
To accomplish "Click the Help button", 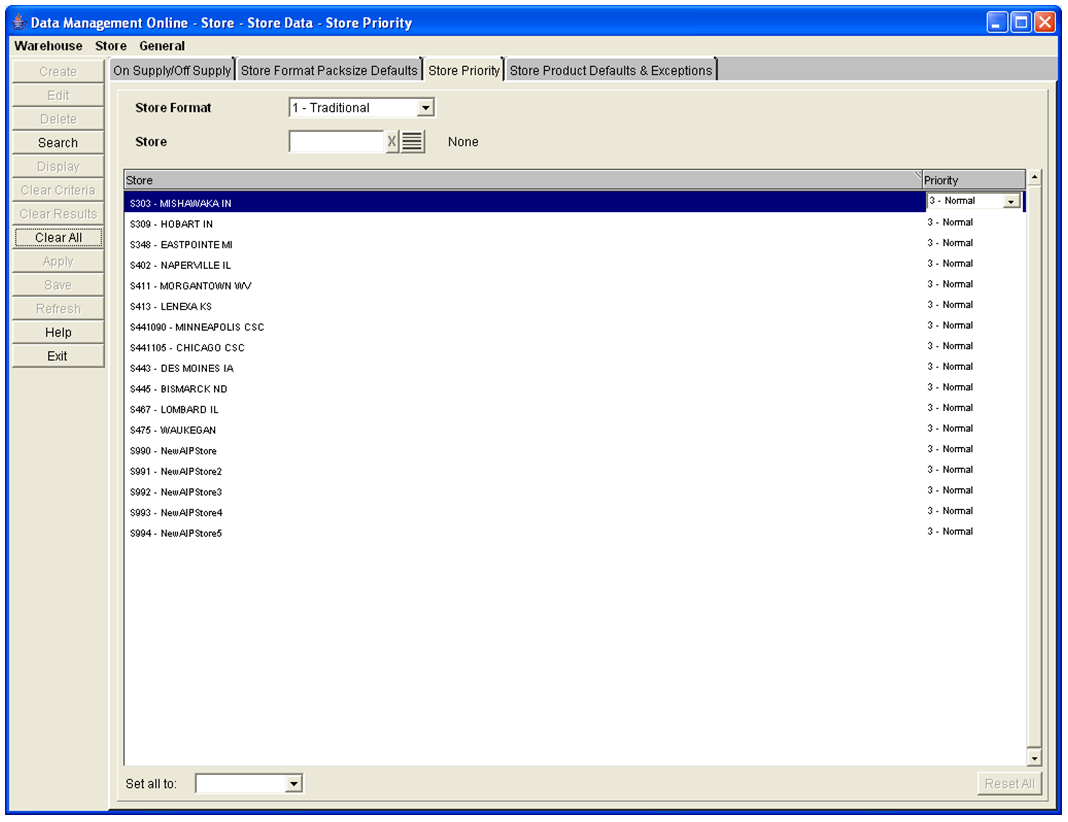I will coord(57,332).
